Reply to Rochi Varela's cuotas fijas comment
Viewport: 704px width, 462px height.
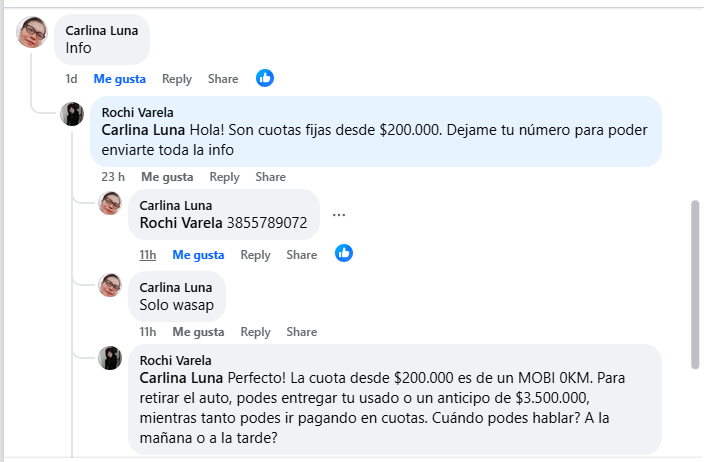(x=224, y=177)
